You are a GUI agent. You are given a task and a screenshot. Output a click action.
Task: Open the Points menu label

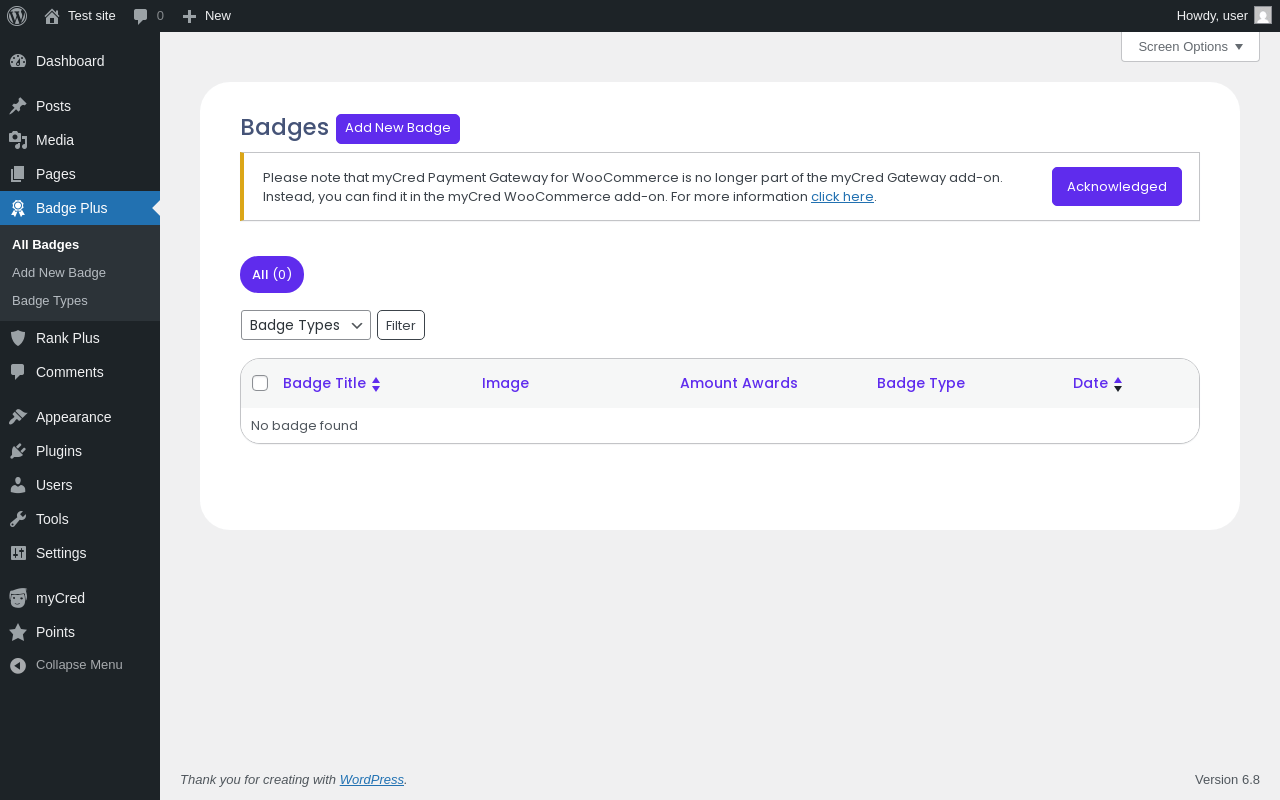coord(55,632)
